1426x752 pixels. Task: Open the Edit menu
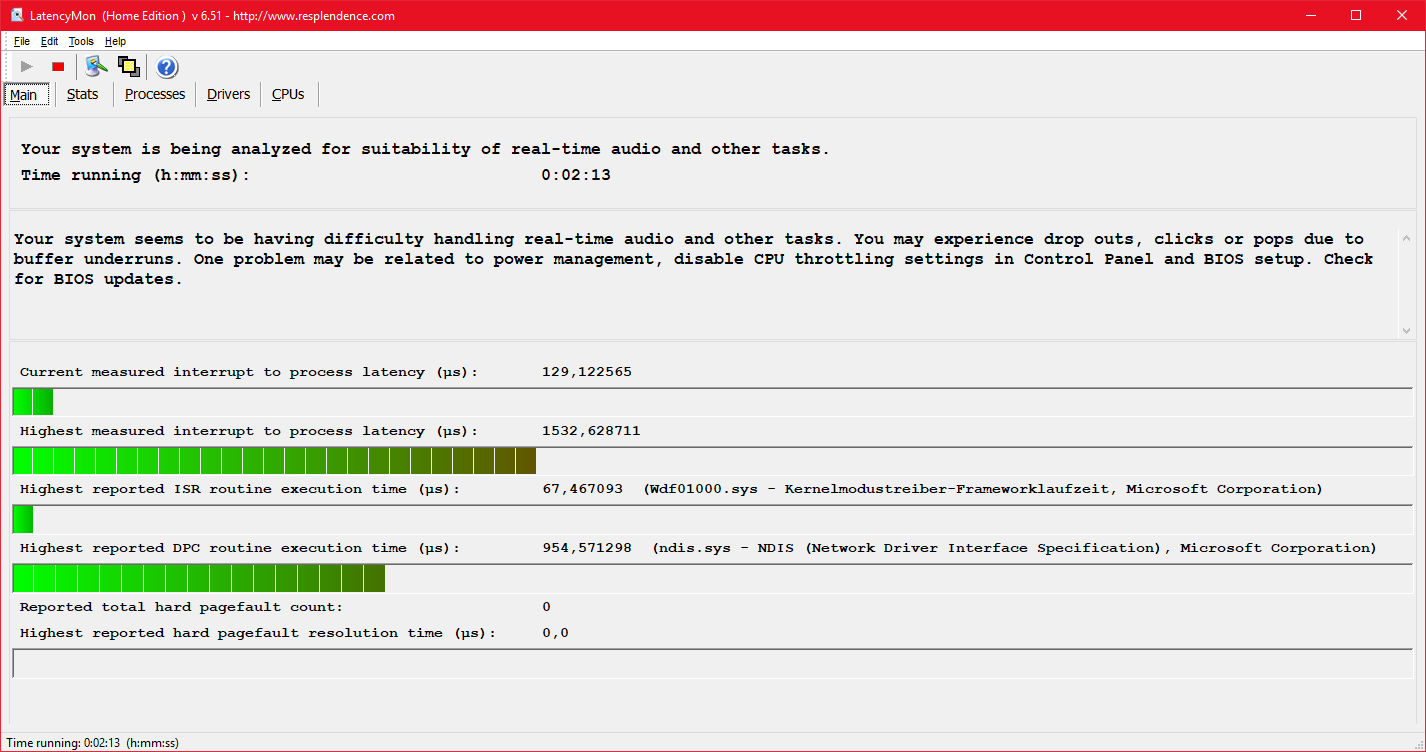[49, 41]
